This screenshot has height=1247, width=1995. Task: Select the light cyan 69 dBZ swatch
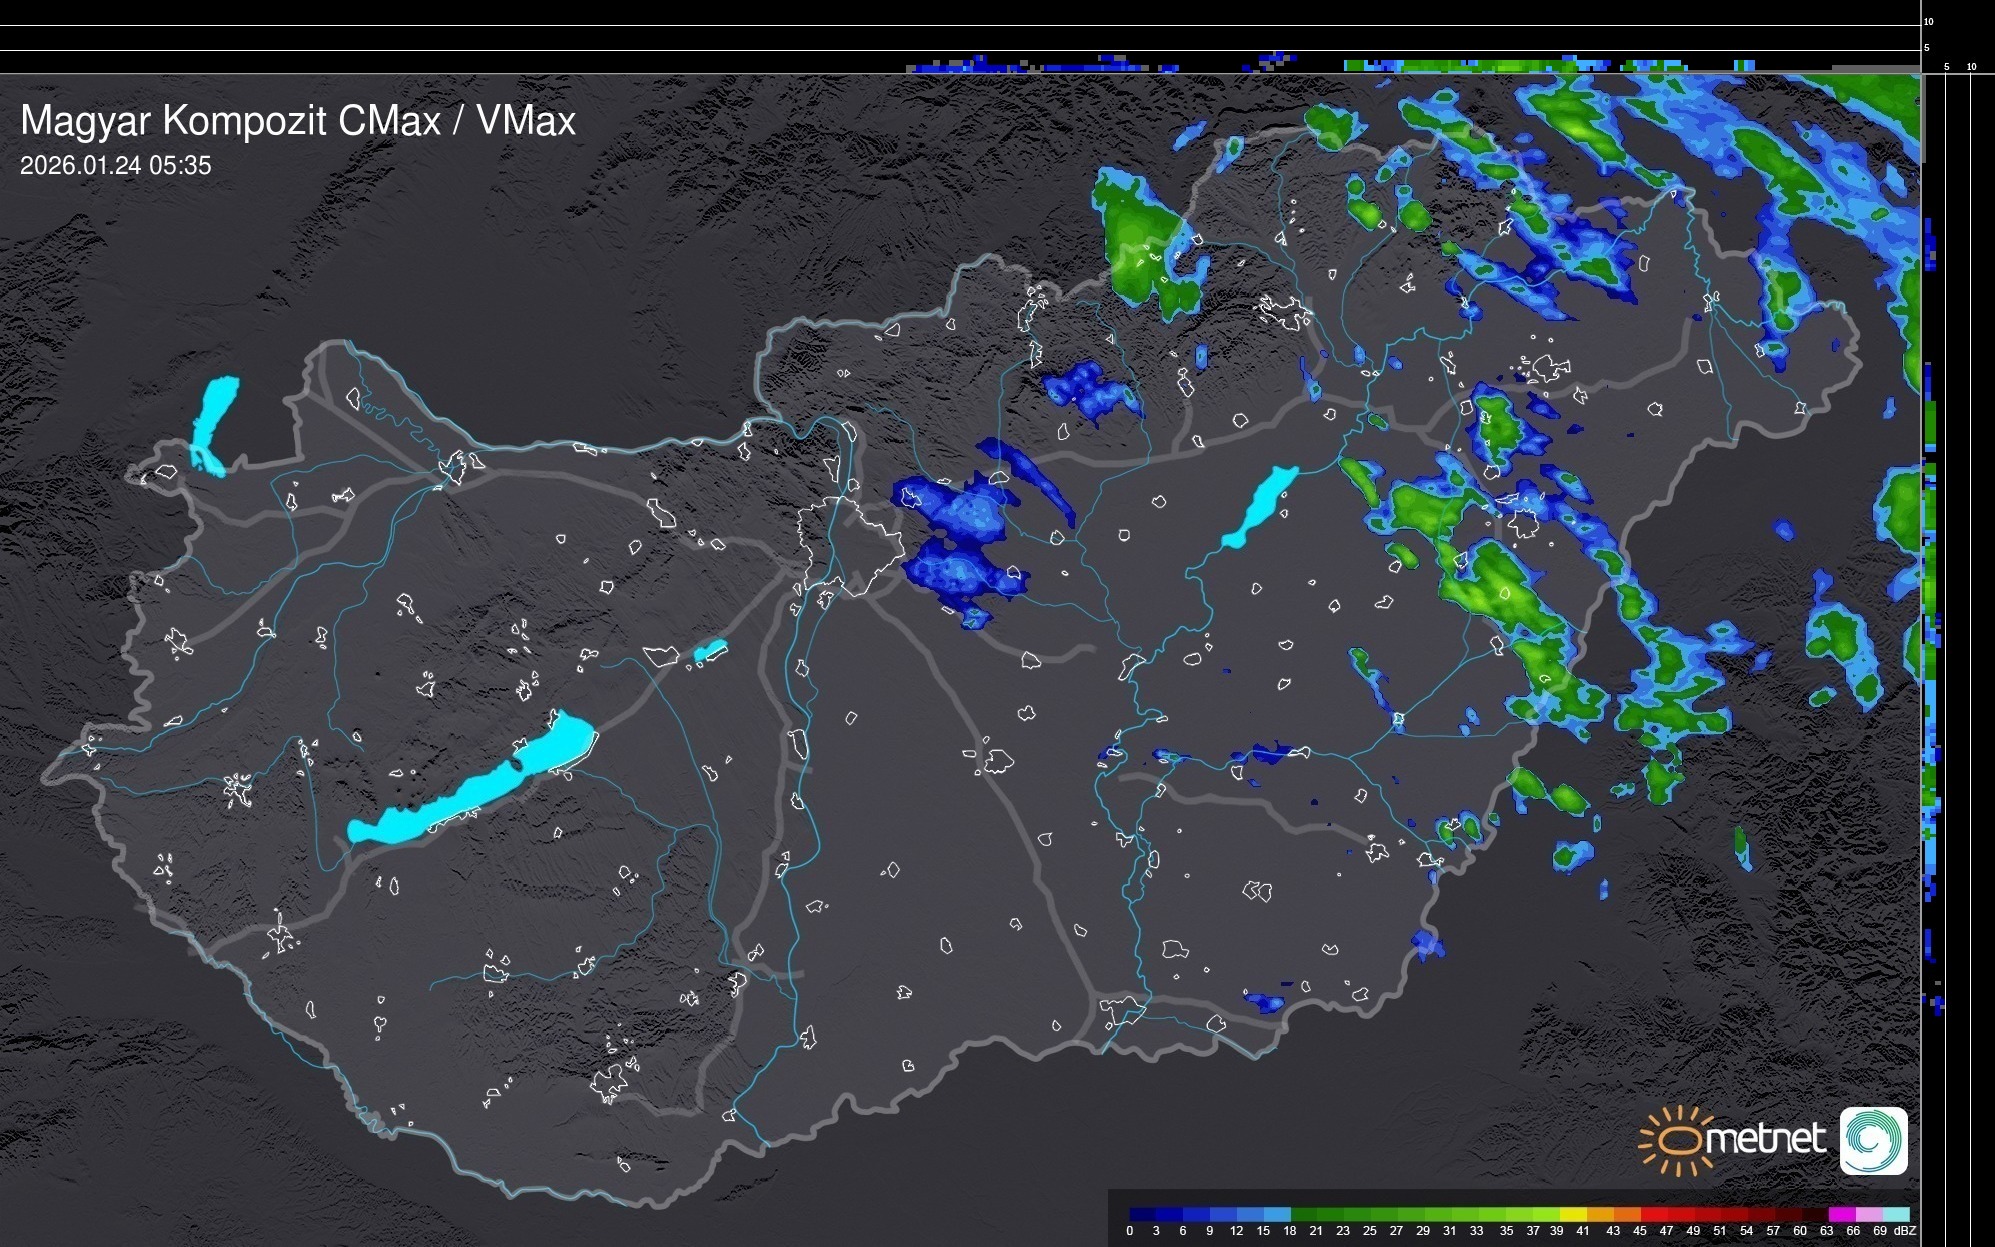pyautogui.click(x=1895, y=1214)
